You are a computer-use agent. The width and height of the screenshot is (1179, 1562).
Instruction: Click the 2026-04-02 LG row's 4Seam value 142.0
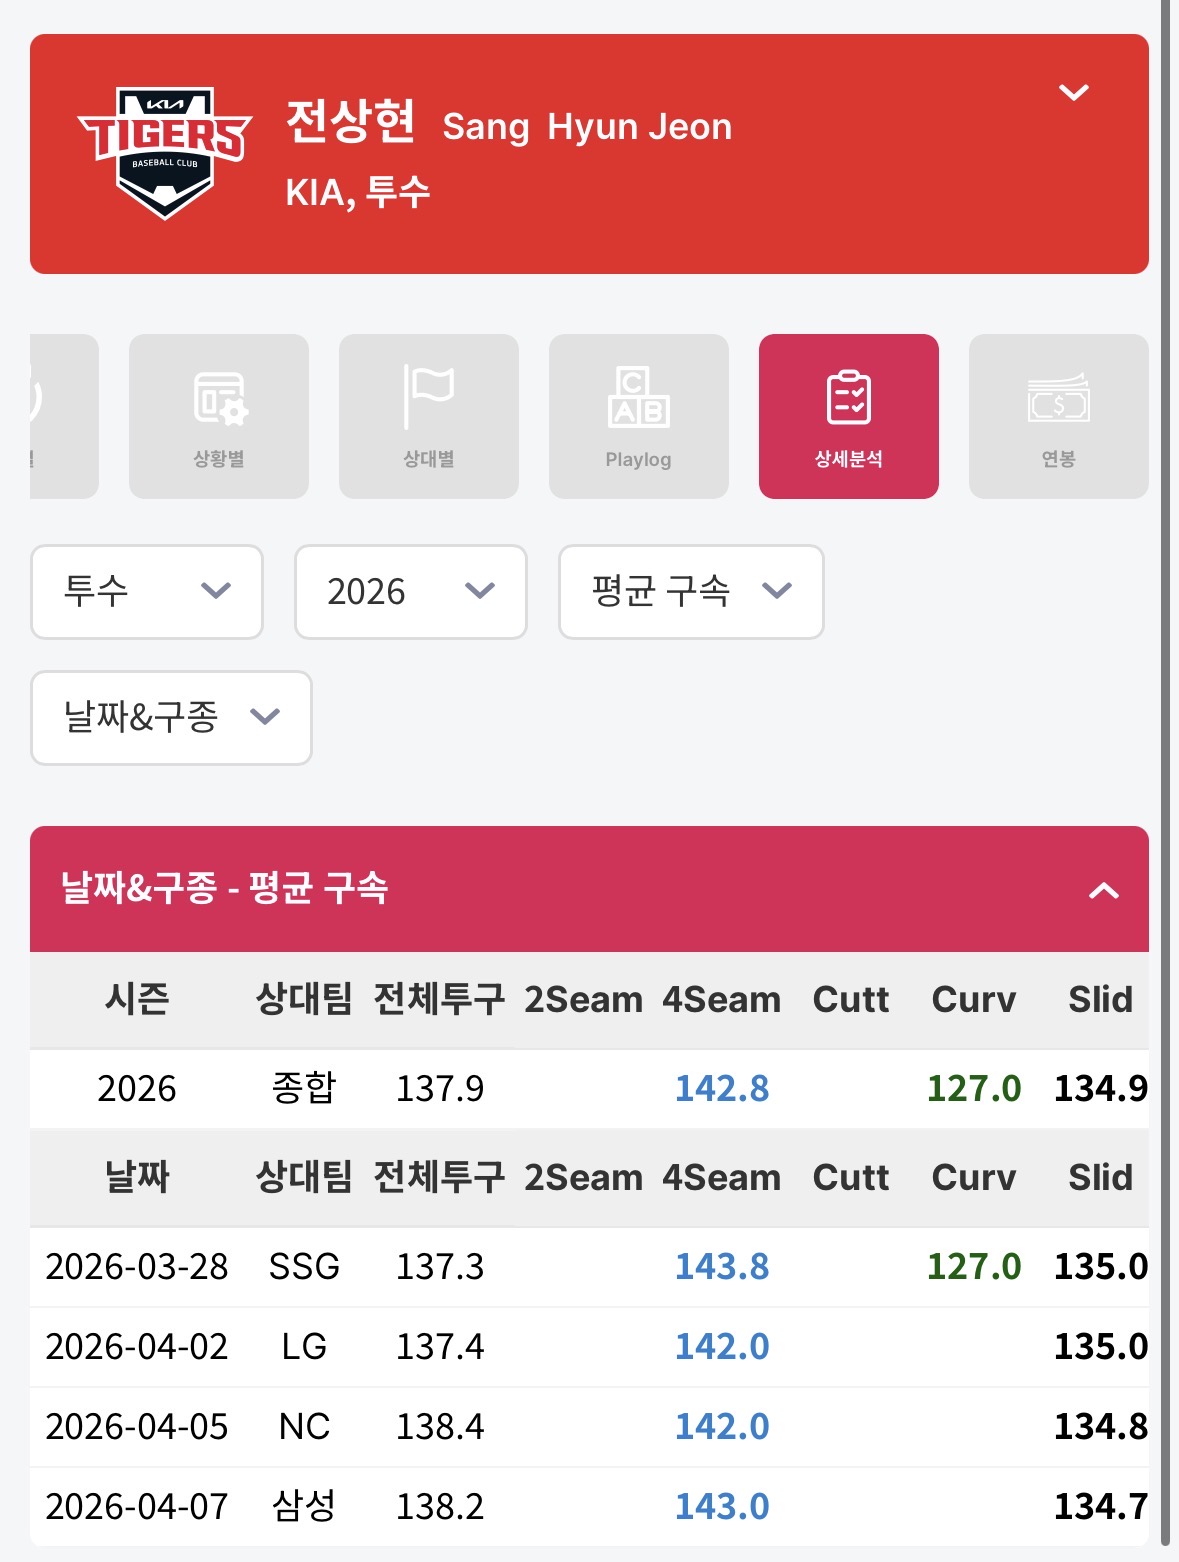coord(721,1347)
